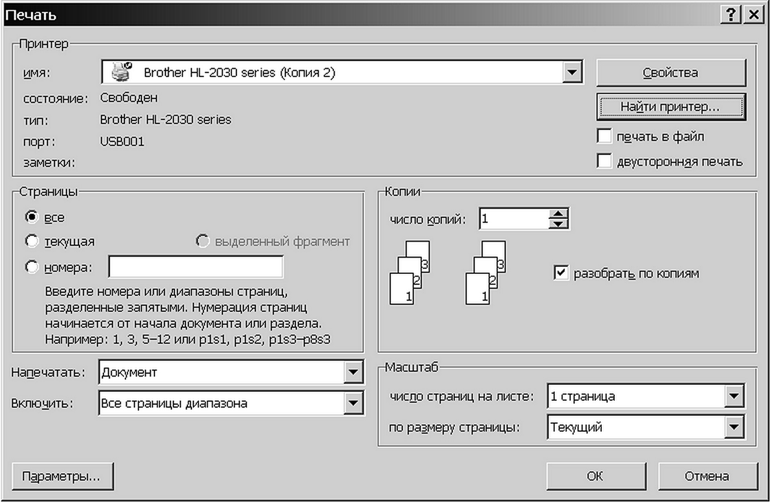Image resolution: width=770 pixels, height=502 pixels.
Task: Select the 'текущая' page radio button
Action: (32, 241)
